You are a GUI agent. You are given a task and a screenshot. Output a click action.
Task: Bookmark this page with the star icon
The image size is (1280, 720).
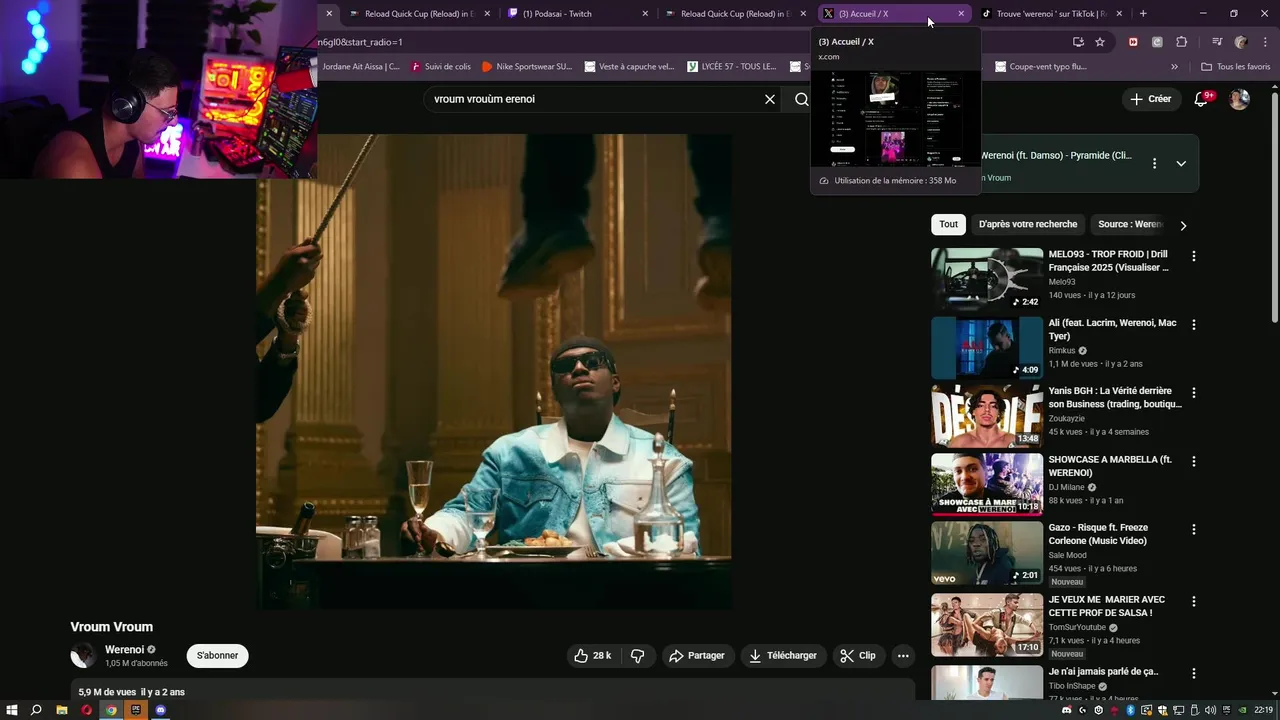point(1100,42)
